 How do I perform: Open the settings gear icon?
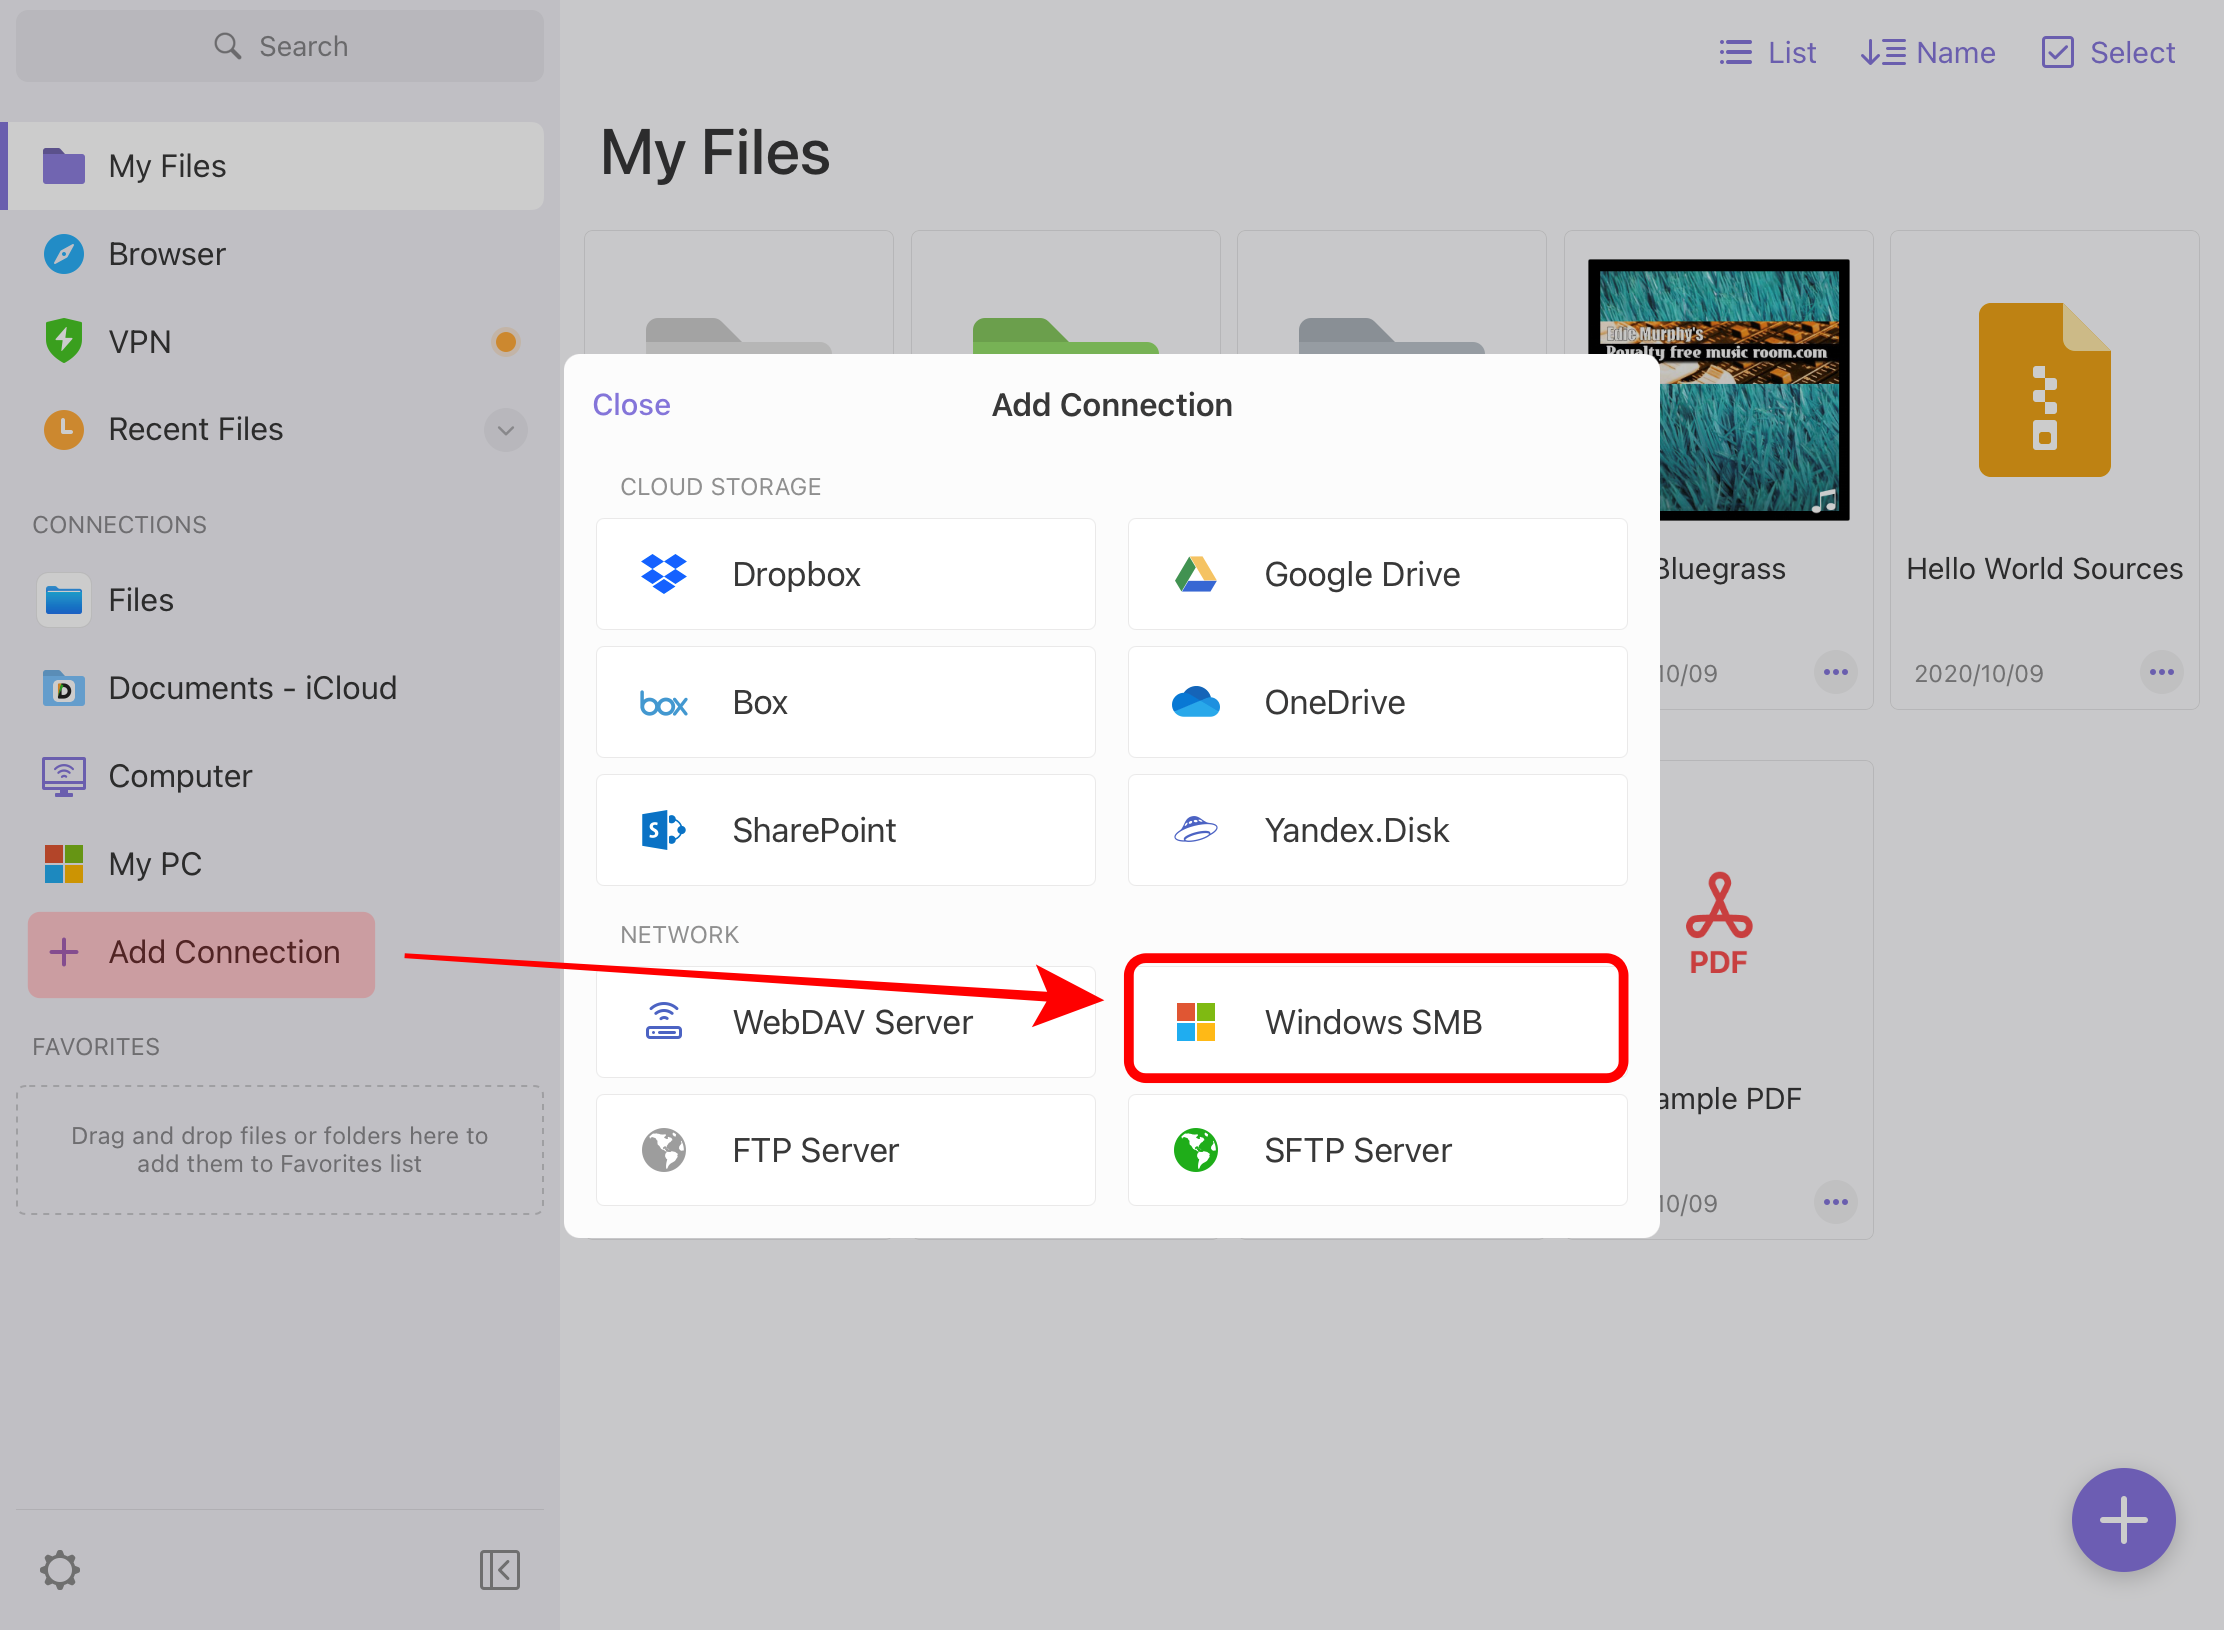[60, 1570]
